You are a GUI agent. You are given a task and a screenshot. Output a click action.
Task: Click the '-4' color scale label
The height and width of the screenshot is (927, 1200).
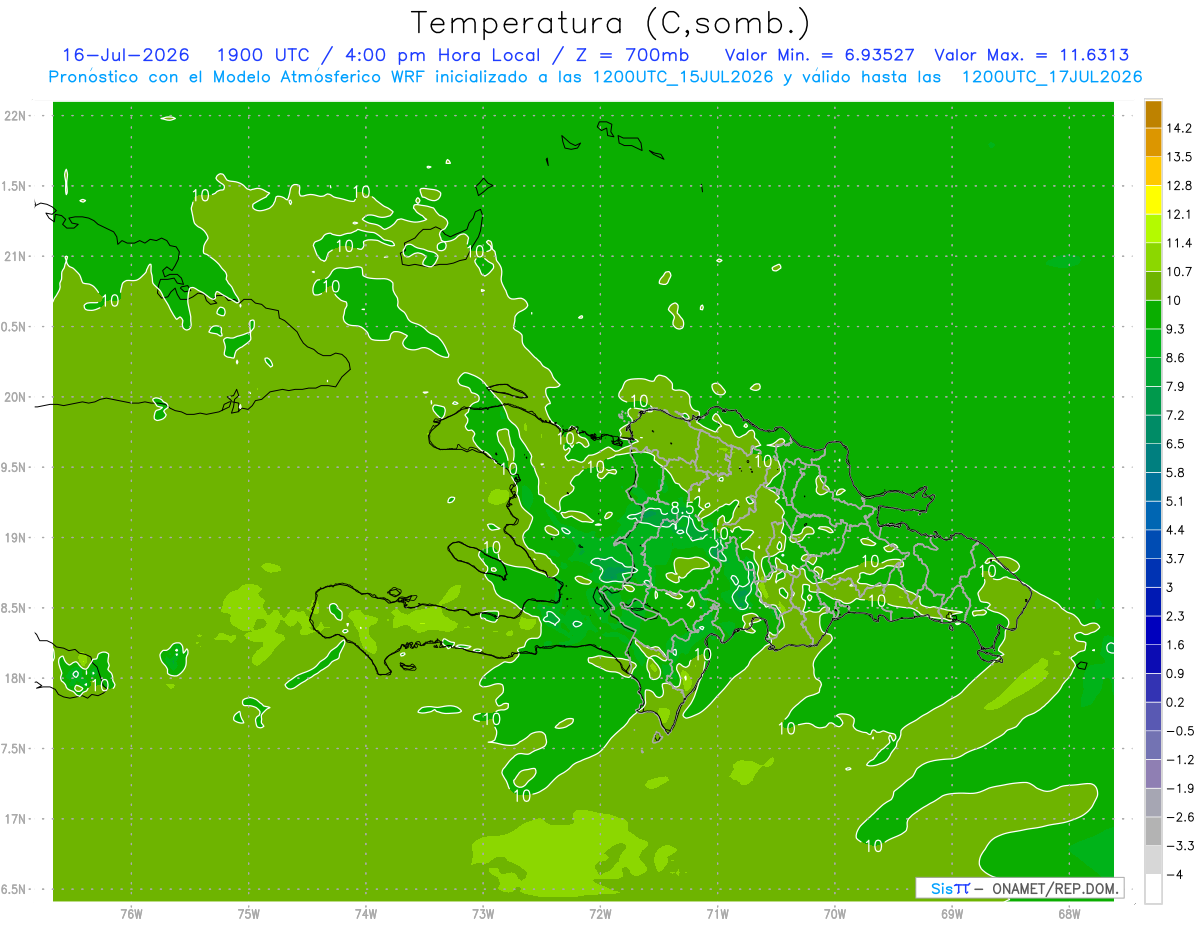coord(1176,874)
